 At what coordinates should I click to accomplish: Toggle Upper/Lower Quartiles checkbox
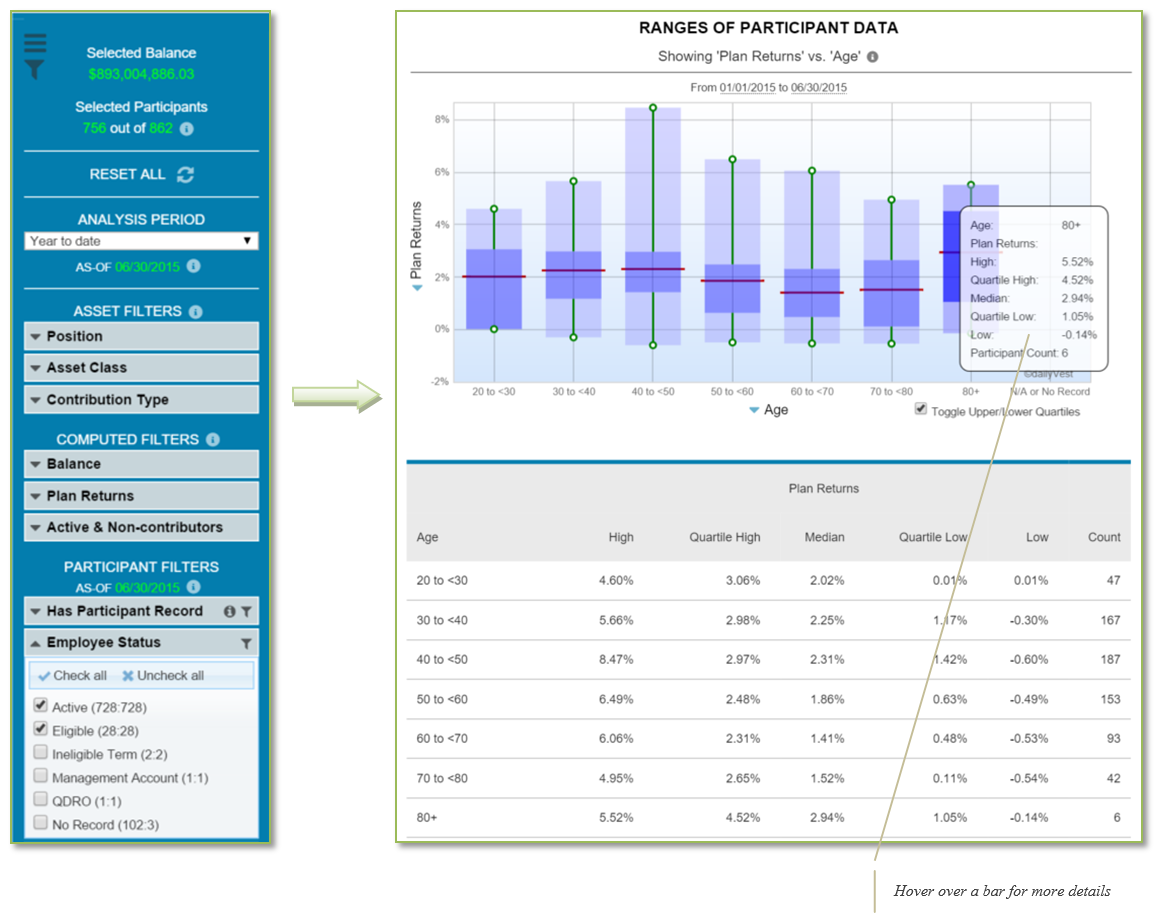920,410
